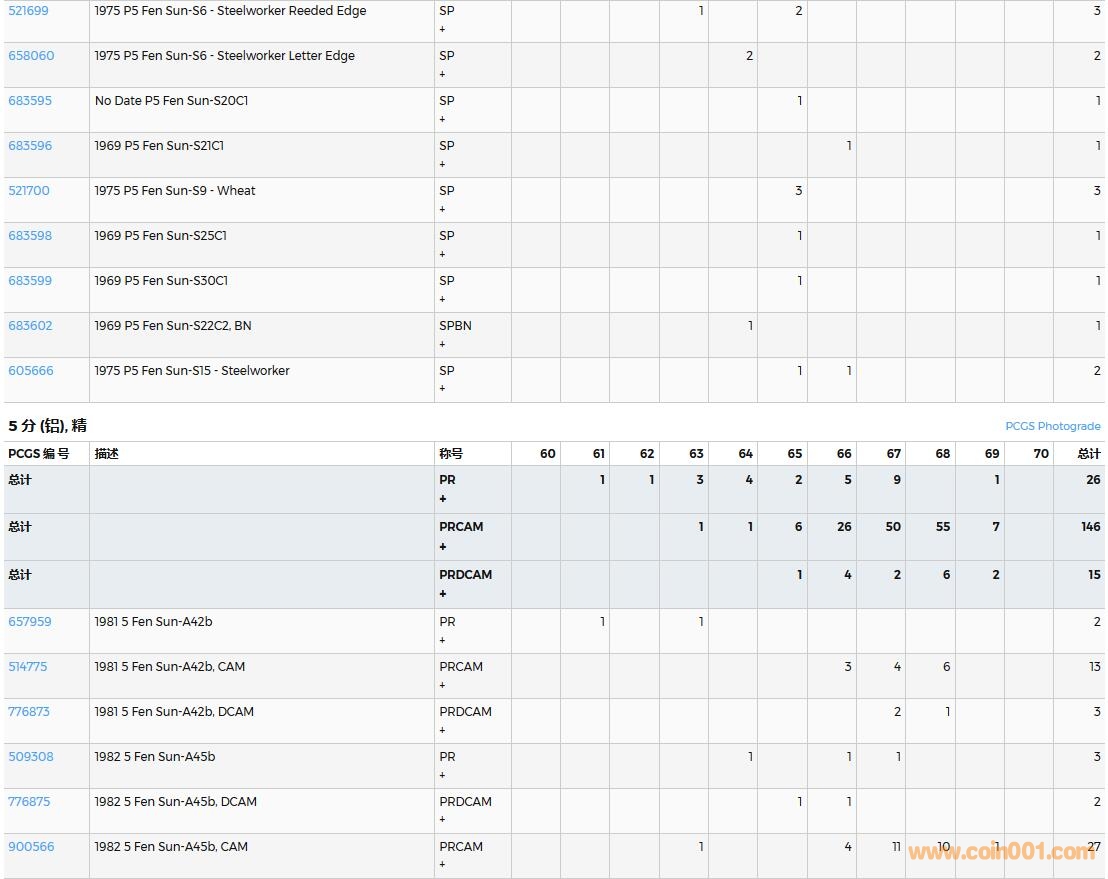
Task: Open PCGS Photograde link
Action: (x=1052, y=426)
